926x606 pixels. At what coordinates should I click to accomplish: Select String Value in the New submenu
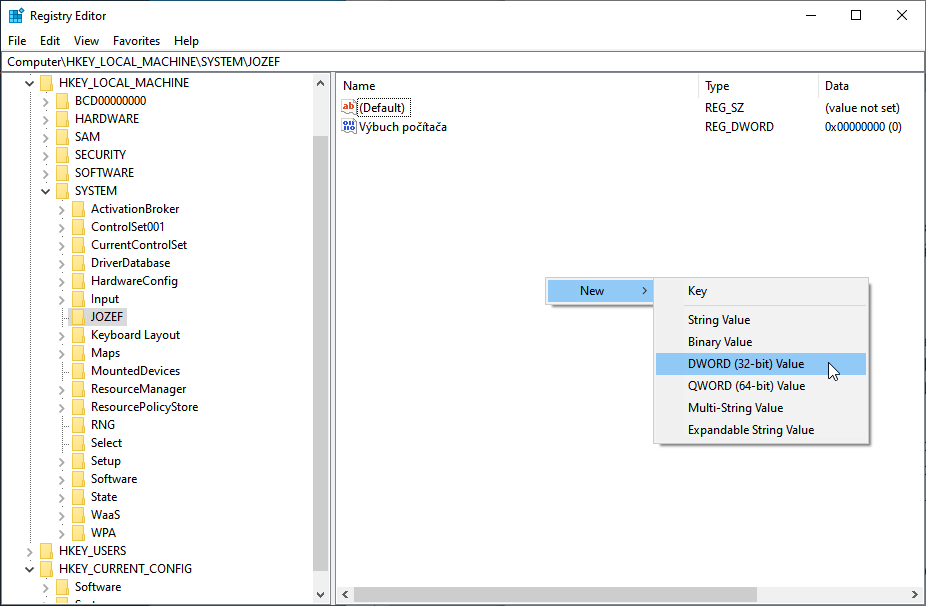(x=718, y=320)
